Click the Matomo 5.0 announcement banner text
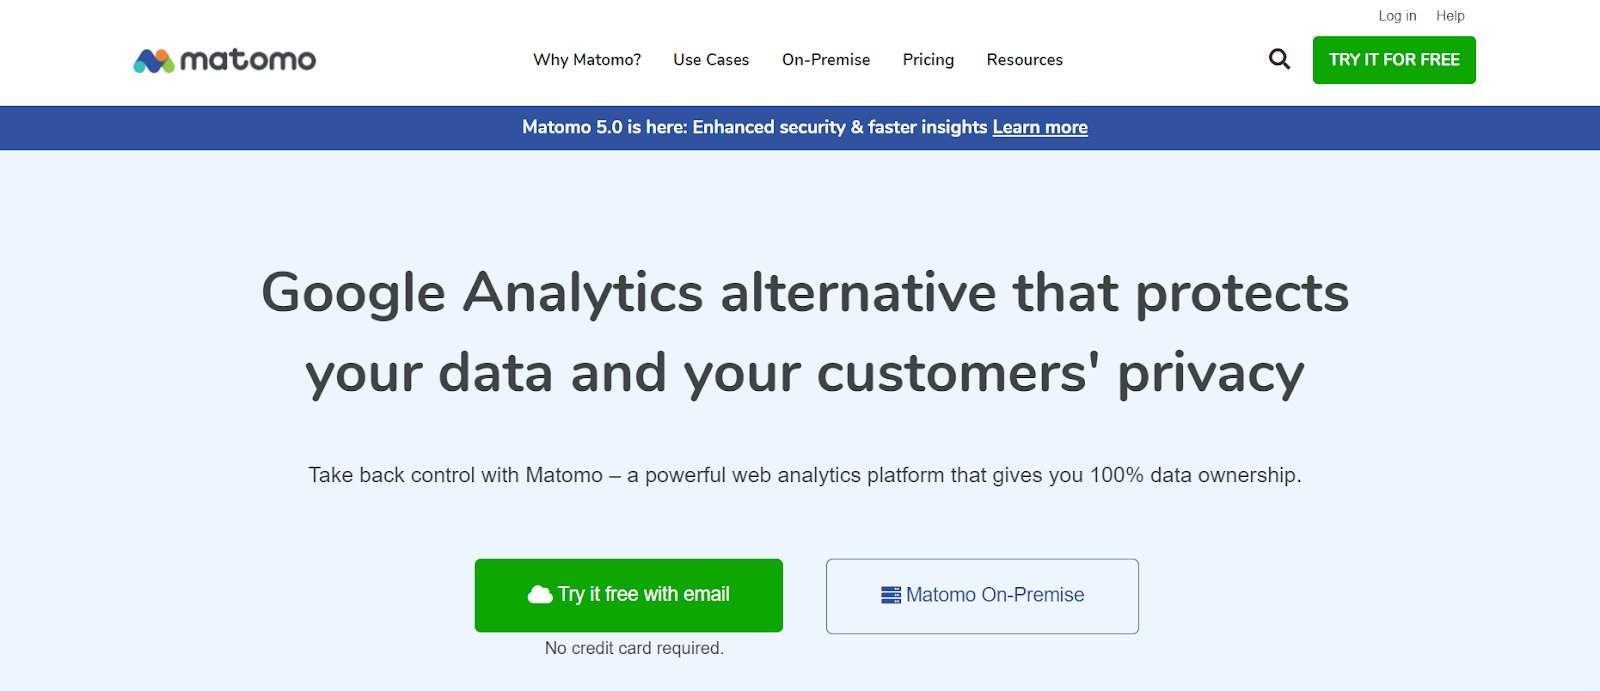 [755, 127]
